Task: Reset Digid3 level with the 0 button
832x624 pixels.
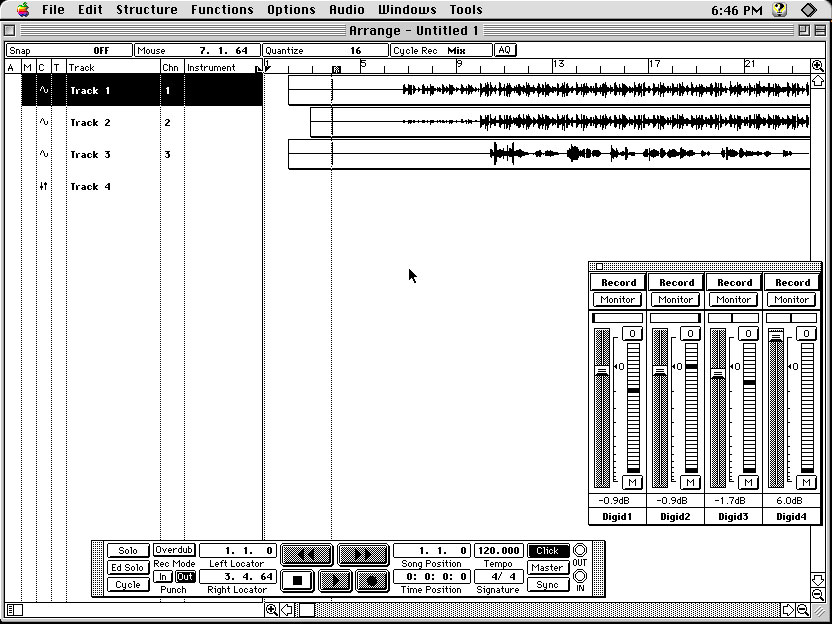Action: click(x=748, y=333)
